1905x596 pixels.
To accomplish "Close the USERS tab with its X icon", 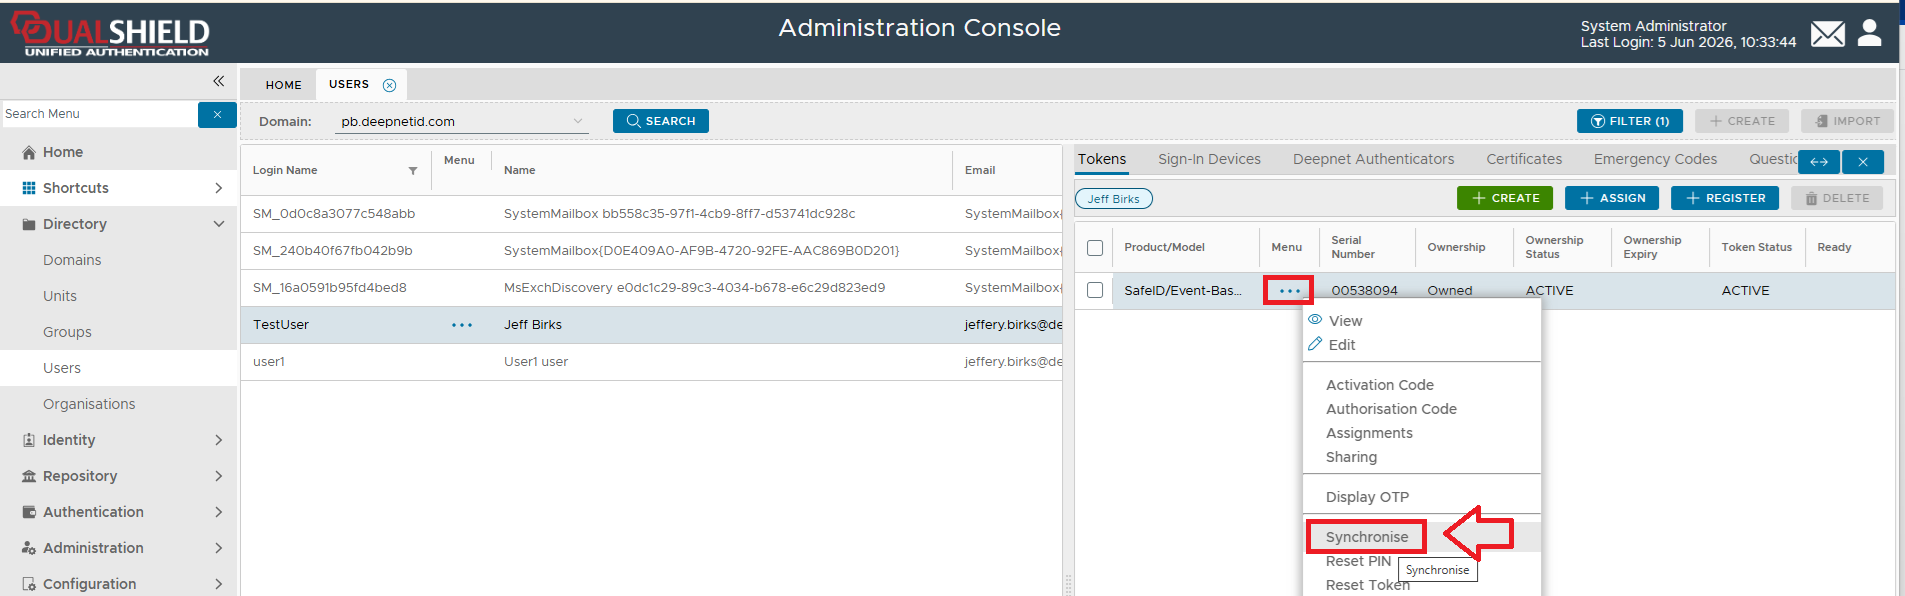I will pos(390,85).
